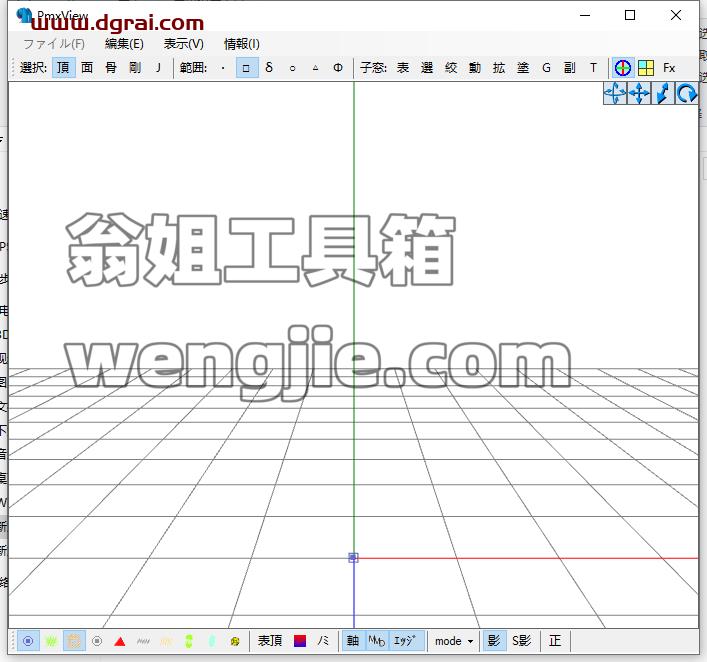
Task: Open the mode dropdown
Action: pos(454,641)
